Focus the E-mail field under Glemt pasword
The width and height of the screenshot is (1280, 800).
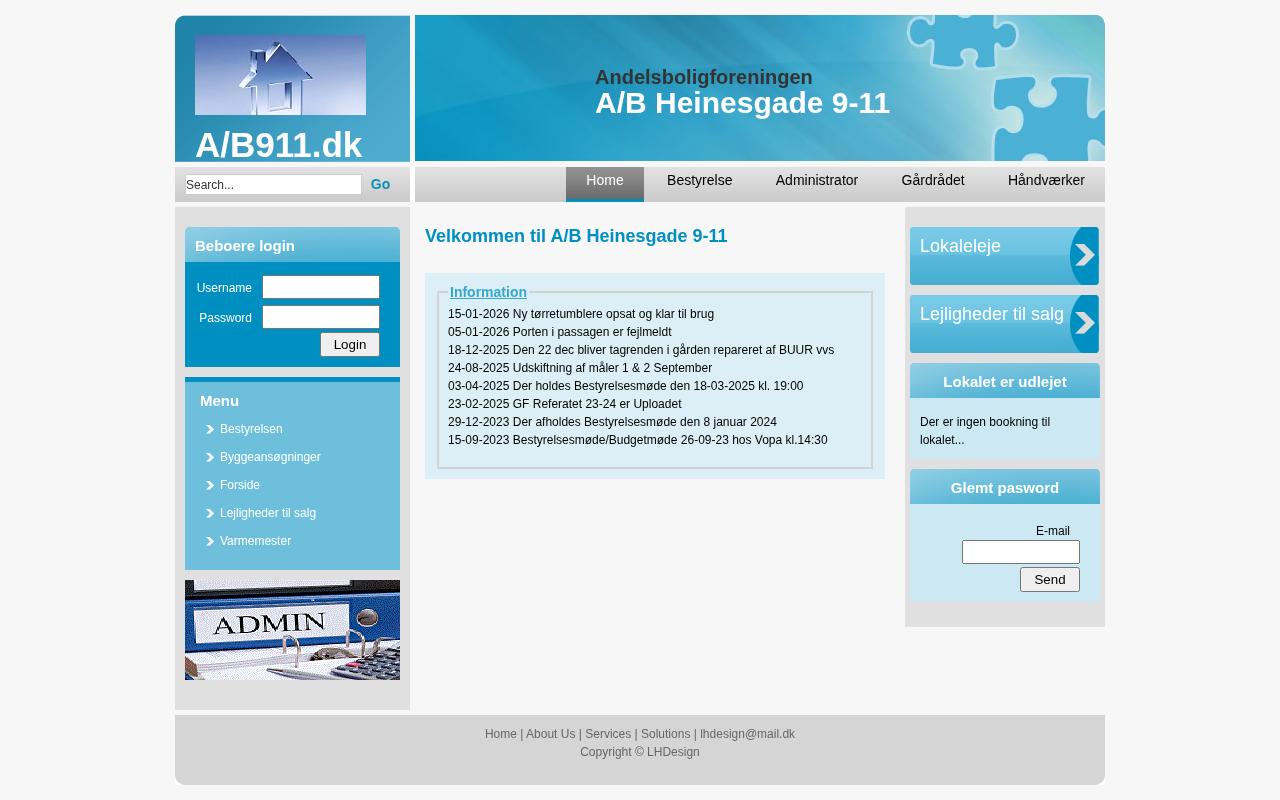(x=1021, y=552)
